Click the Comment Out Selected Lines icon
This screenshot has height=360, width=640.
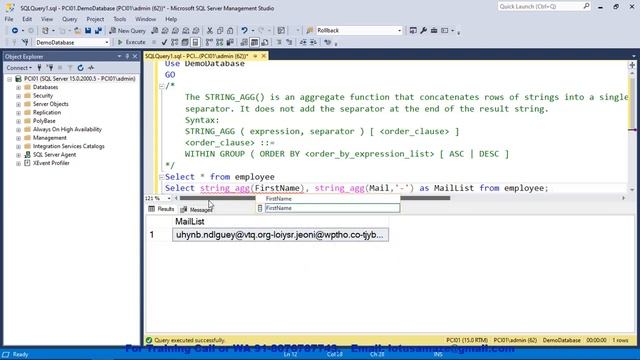[279, 42]
